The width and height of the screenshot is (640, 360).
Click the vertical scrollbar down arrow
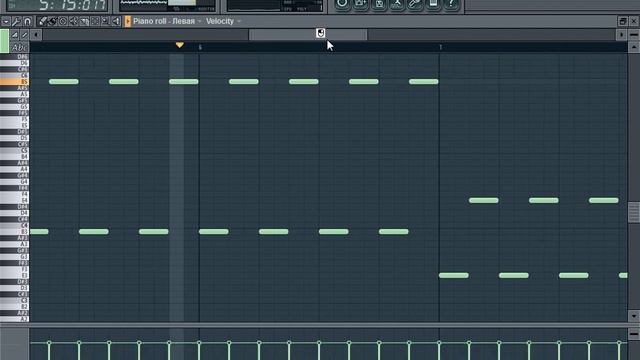coord(633,316)
